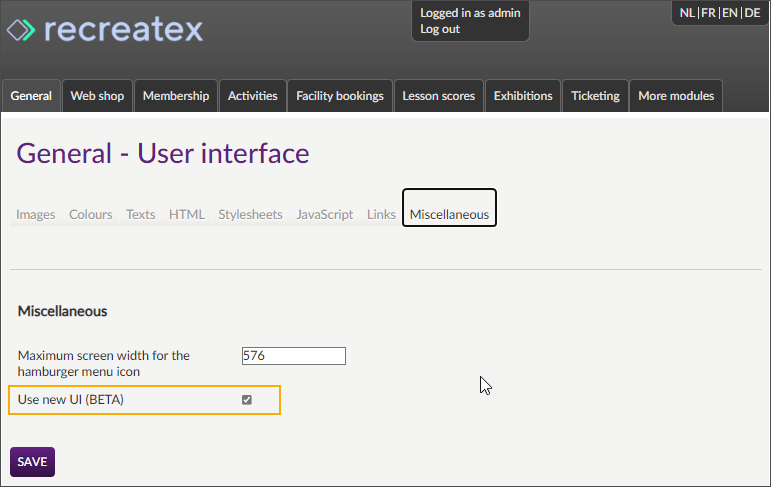Go to the Lesson scores tab
The image size is (771, 487).
[438, 96]
